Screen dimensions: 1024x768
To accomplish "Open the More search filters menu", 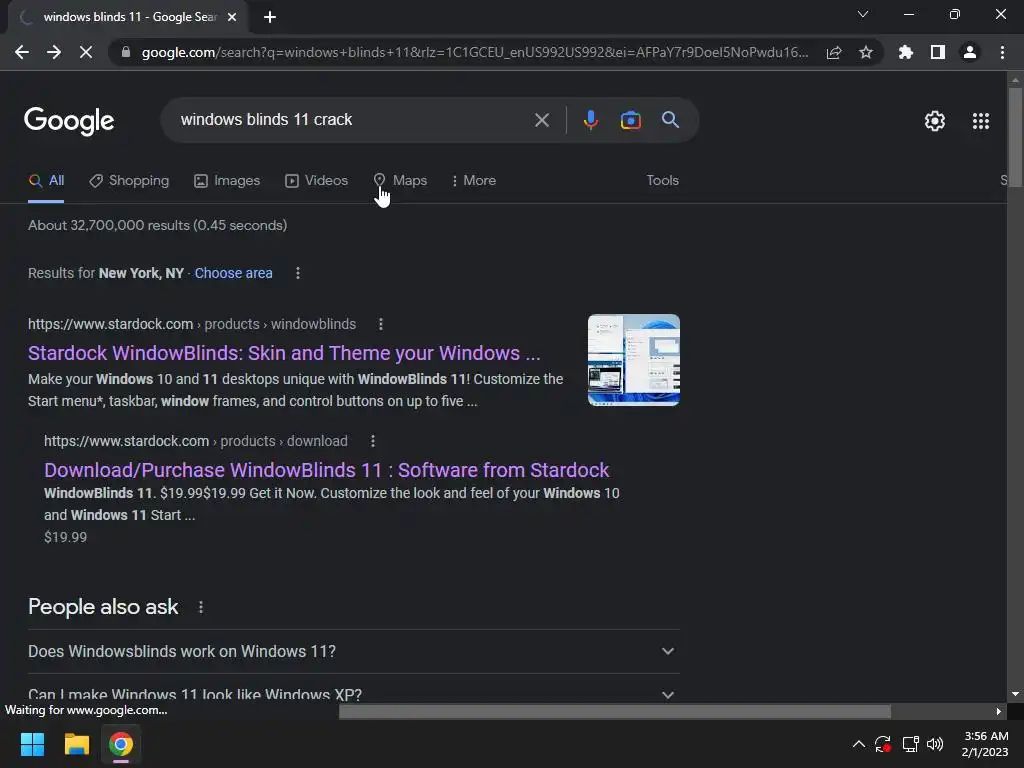I will pos(474,181).
